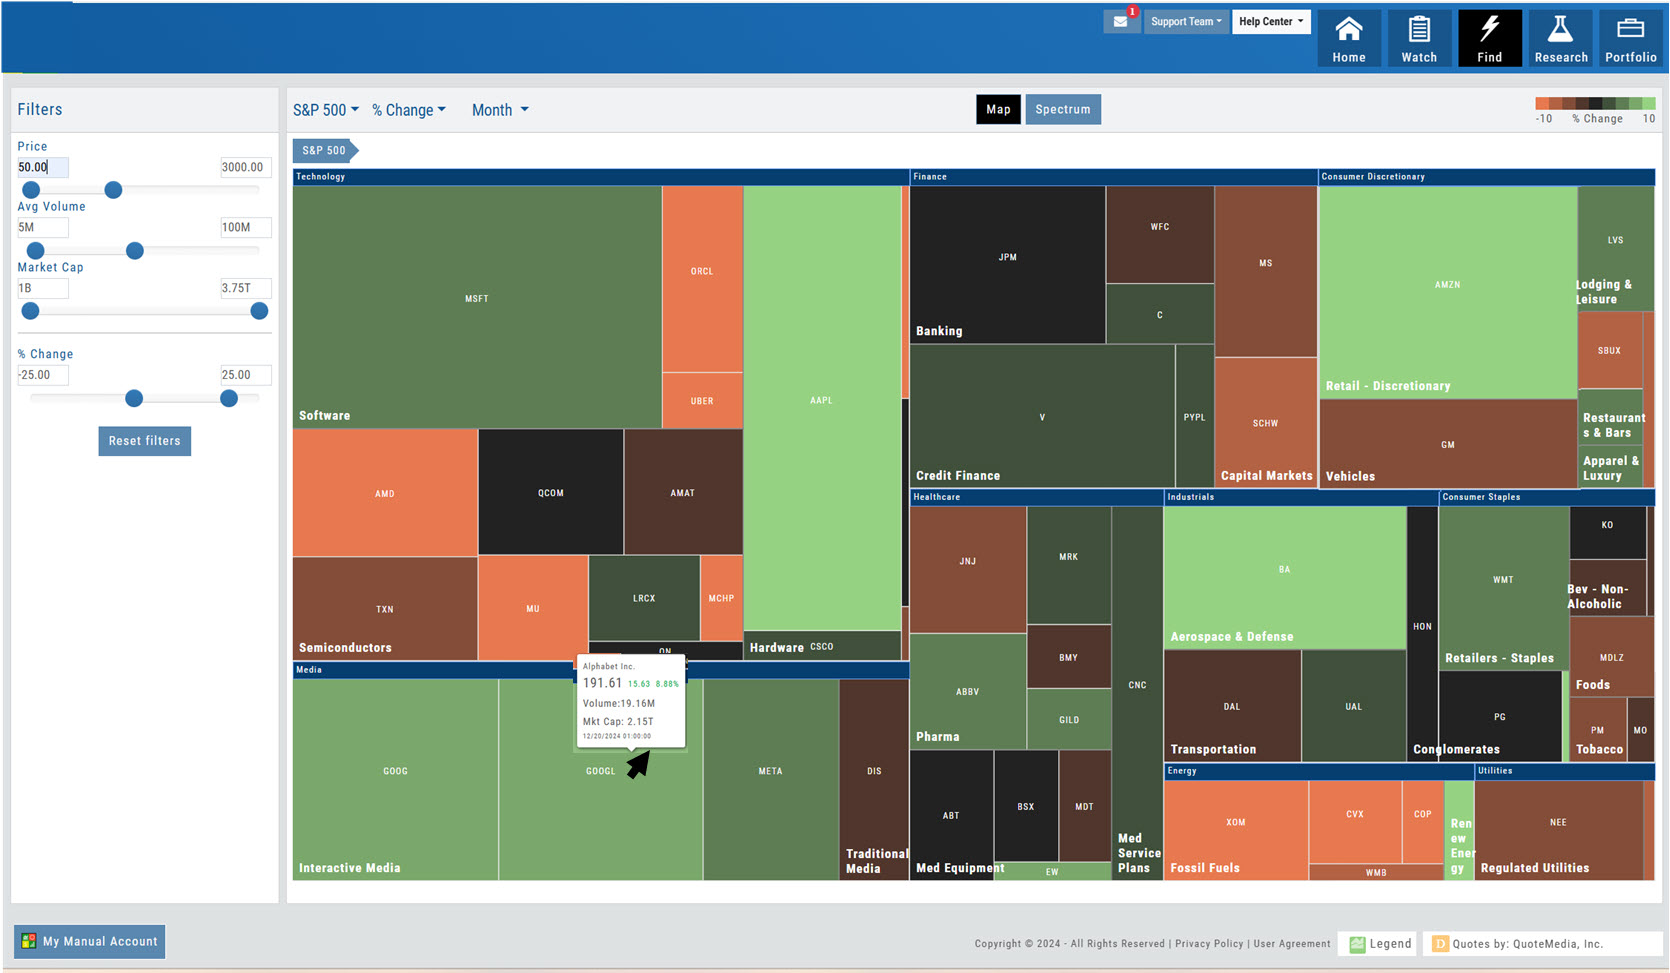Open the Privacy Policy link

(1209, 943)
